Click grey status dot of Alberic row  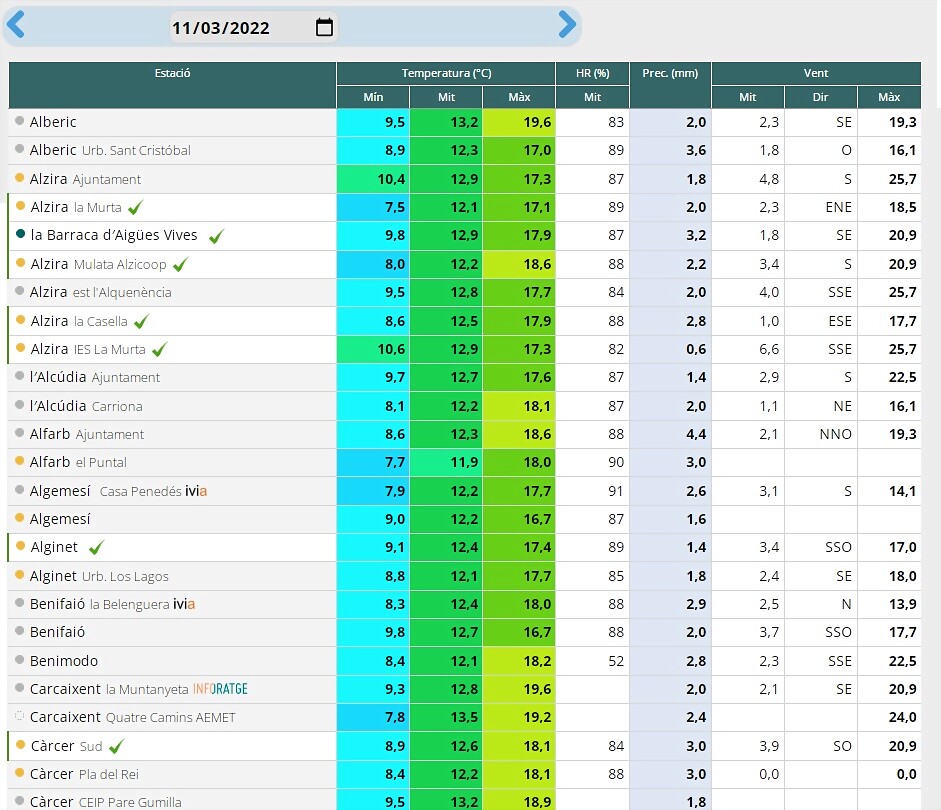pos(19,121)
